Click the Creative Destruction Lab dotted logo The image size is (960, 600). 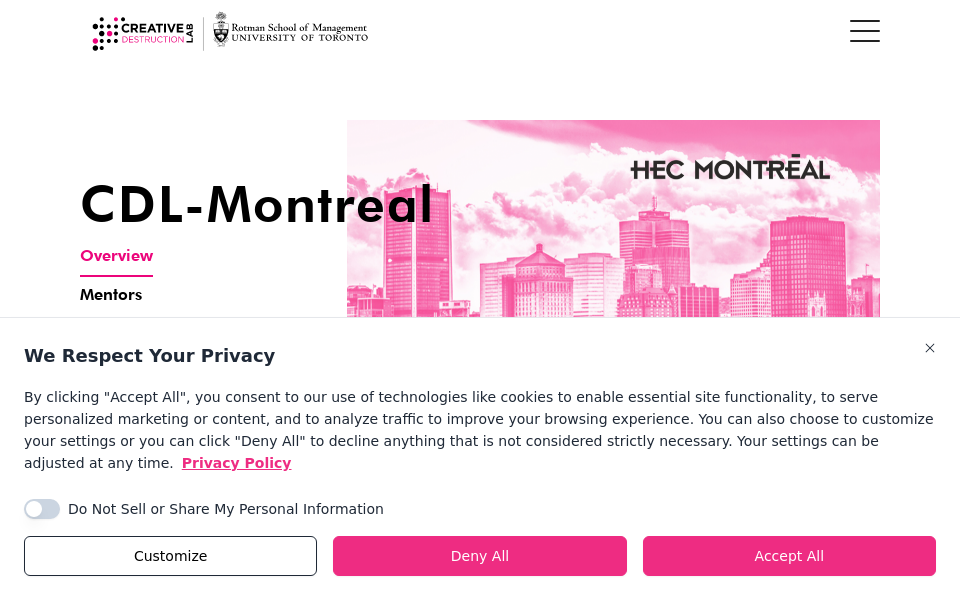(x=106, y=32)
